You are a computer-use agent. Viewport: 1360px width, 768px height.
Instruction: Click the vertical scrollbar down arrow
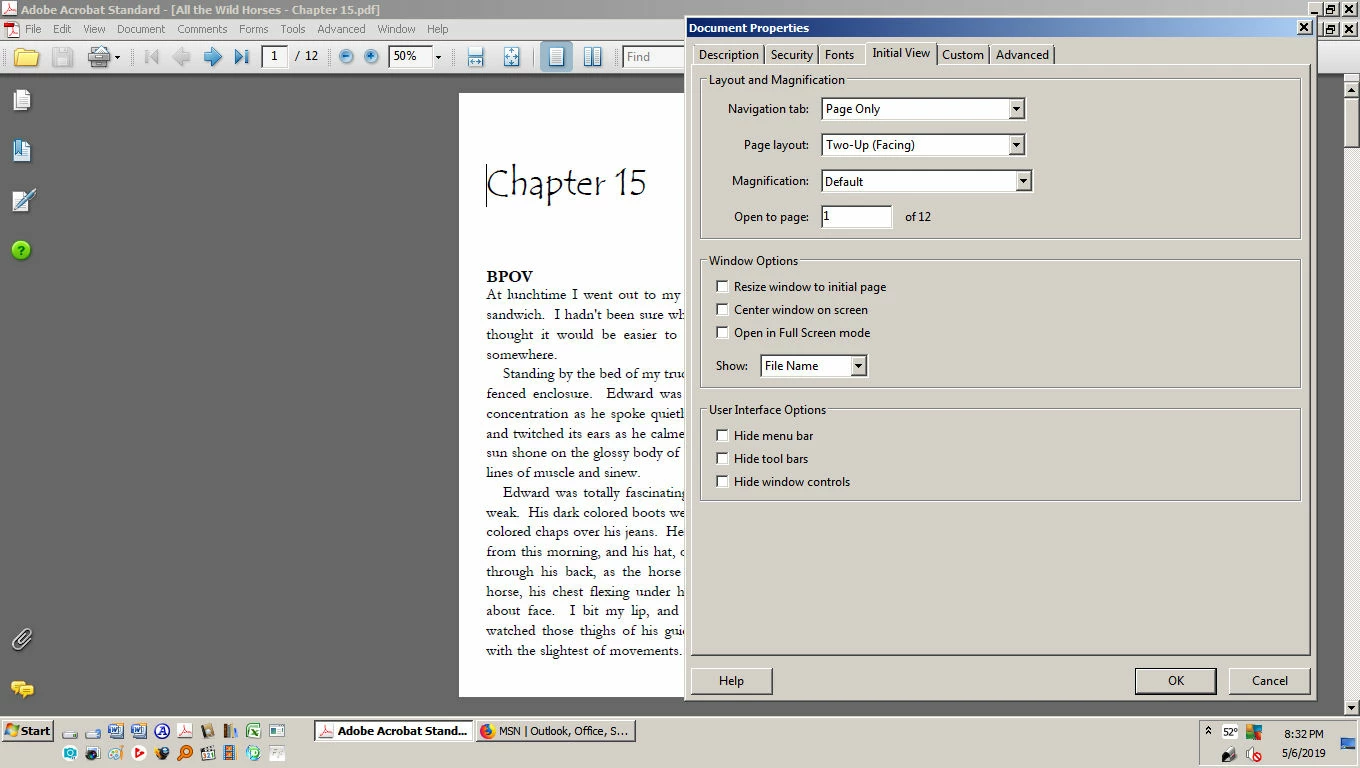point(1352,708)
